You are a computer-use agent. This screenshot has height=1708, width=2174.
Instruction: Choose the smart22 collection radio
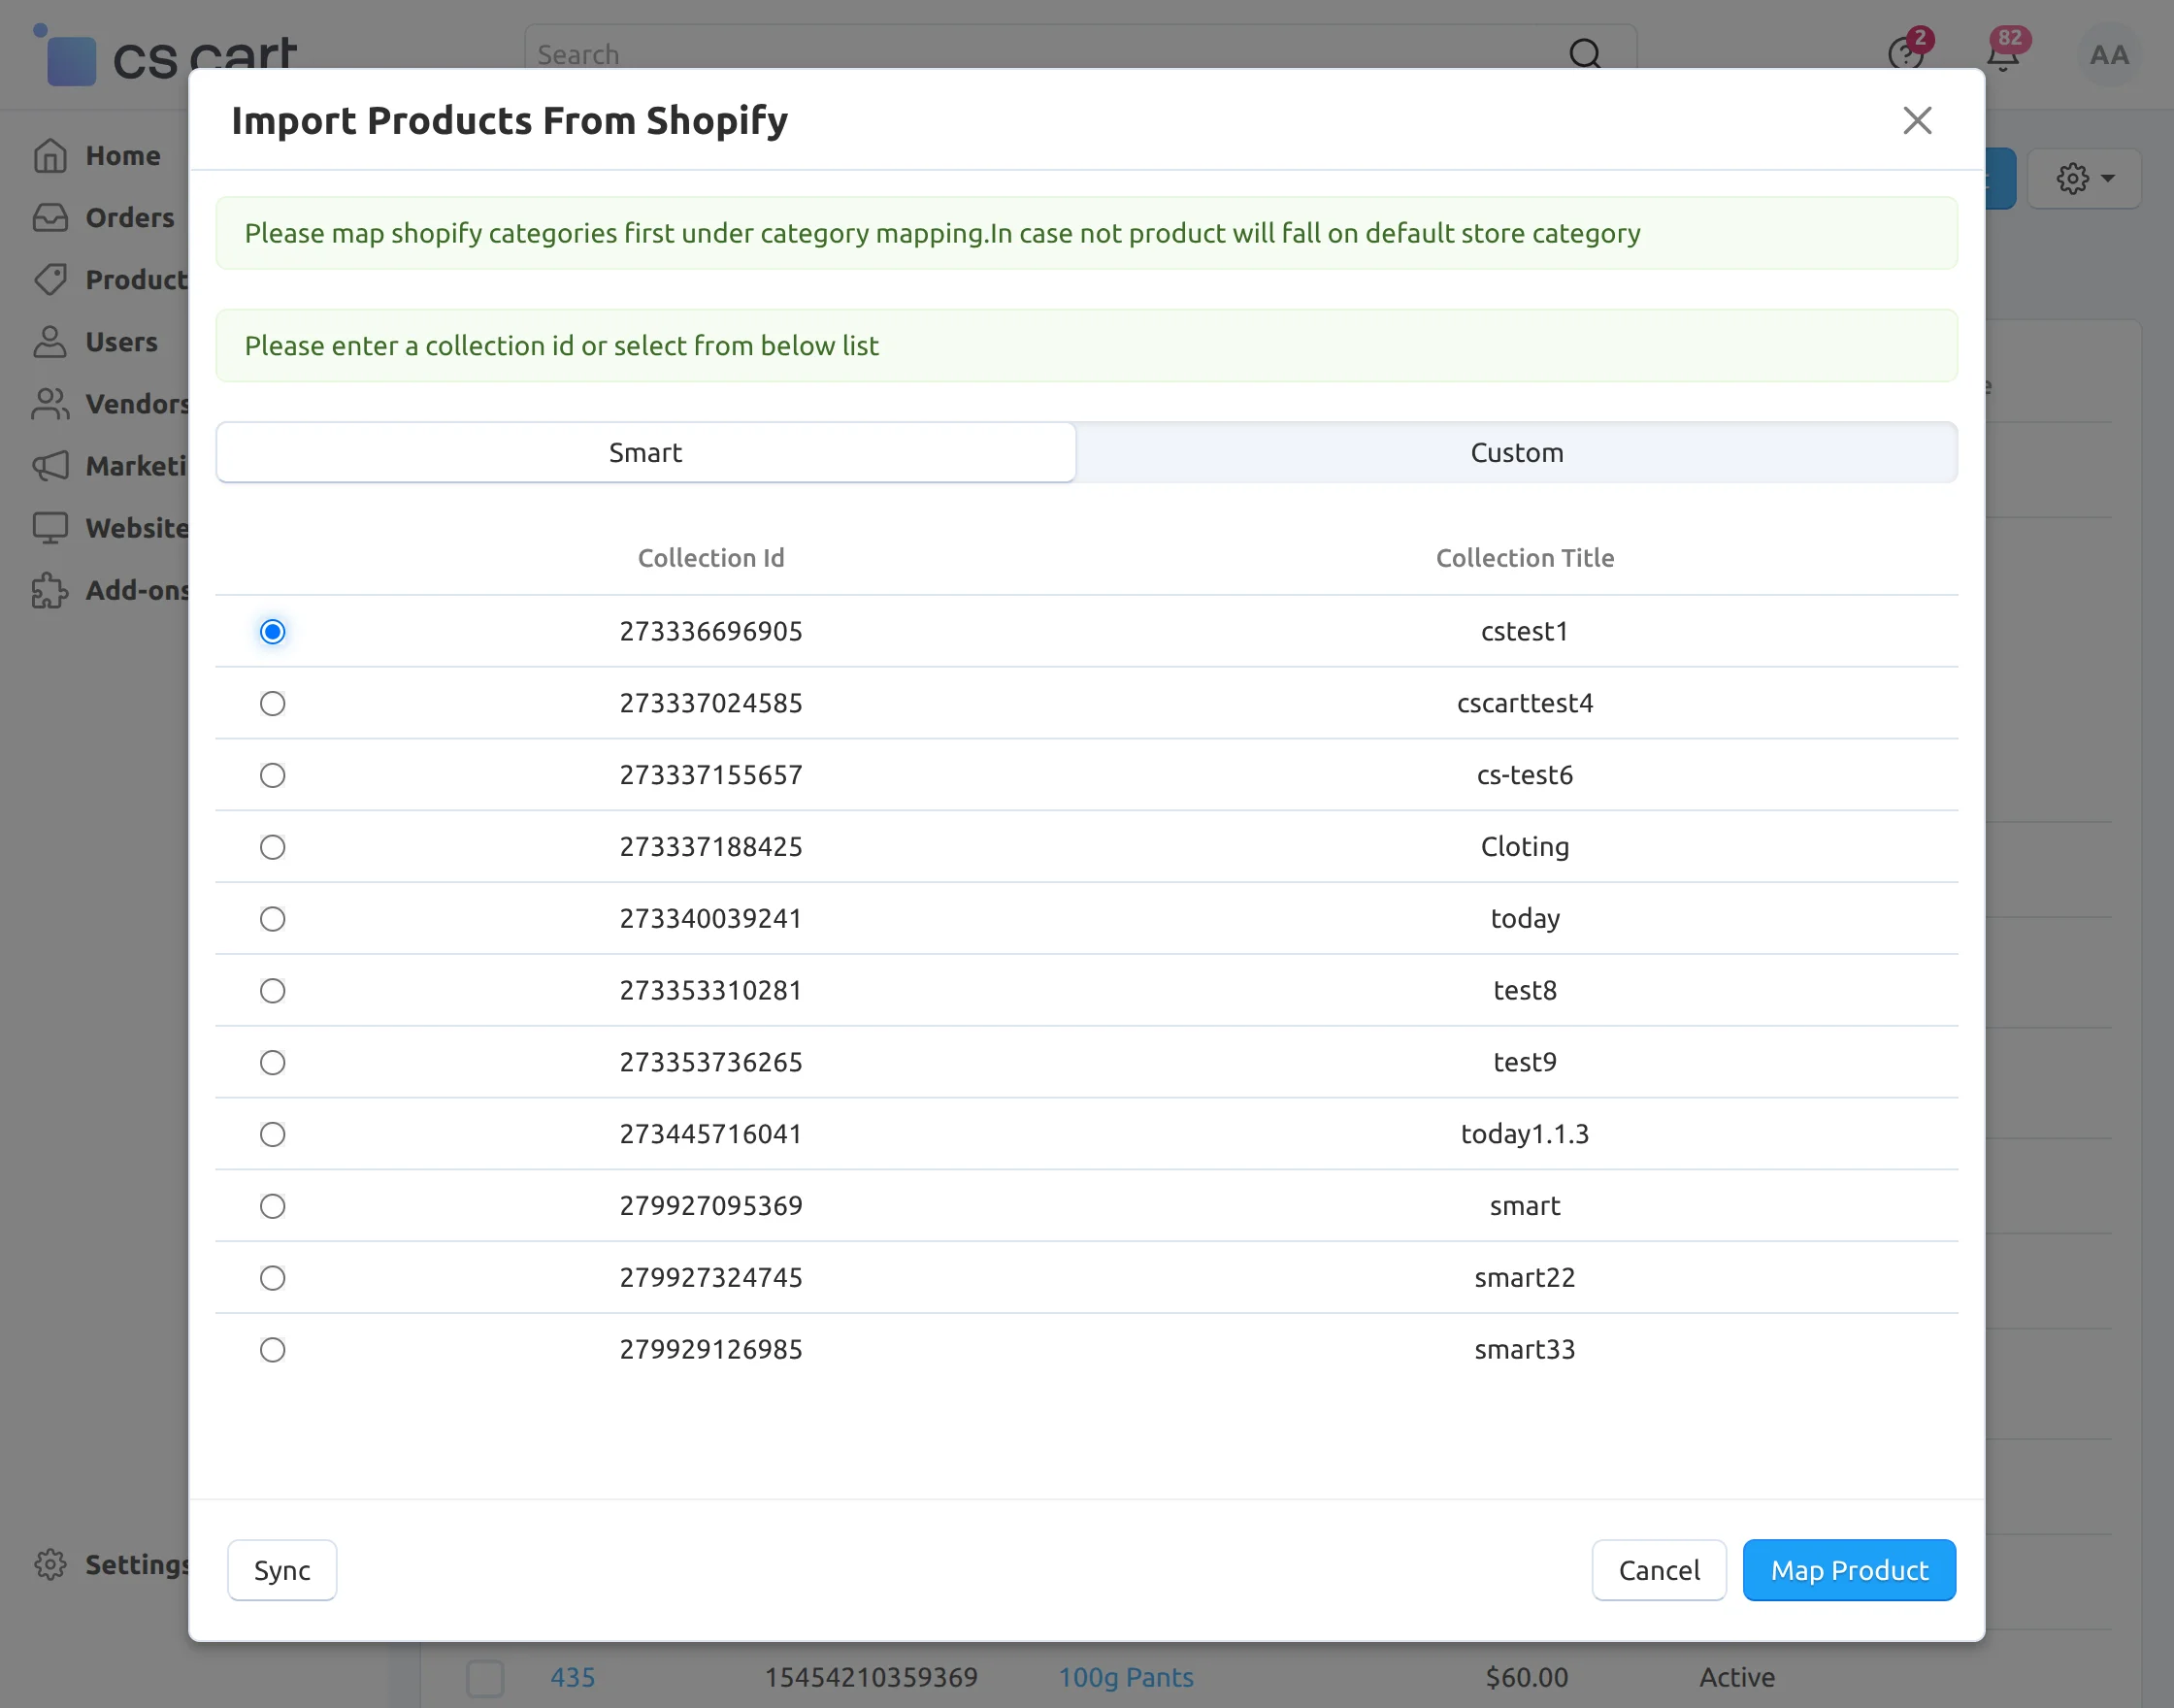(272, 1278)
